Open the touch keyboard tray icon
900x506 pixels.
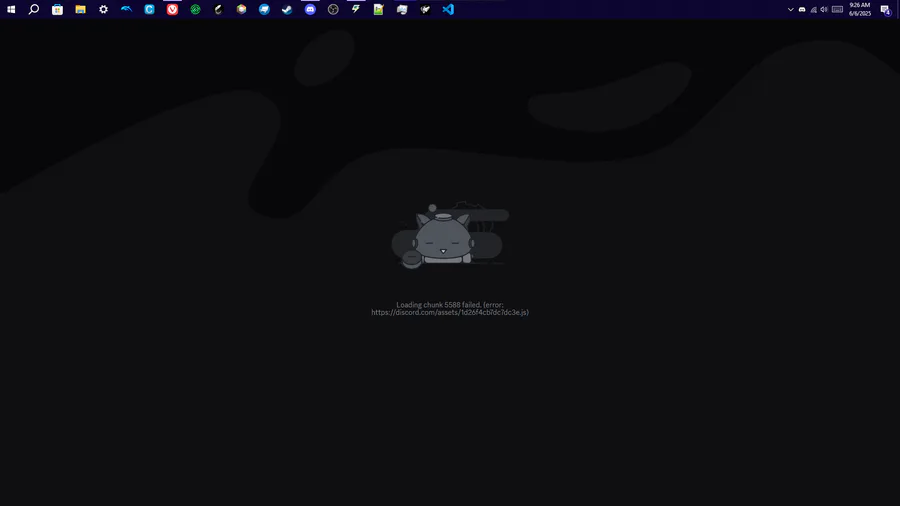[837, 10]
